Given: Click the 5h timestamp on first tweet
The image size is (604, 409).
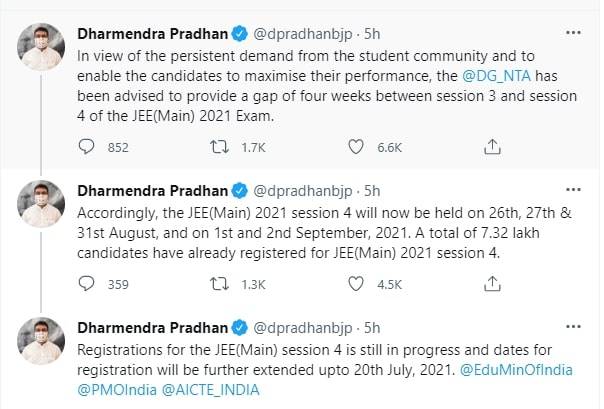Looking at the screenshot, I should 369,35.
